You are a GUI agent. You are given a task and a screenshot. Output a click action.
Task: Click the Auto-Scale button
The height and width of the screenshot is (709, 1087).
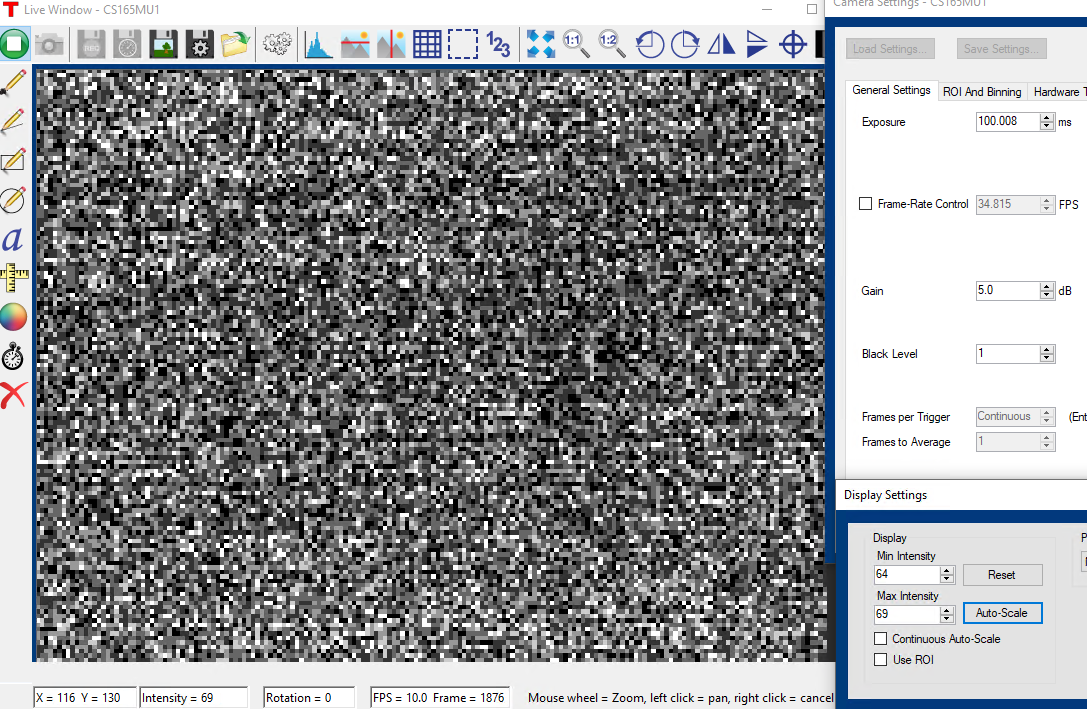pyautogui.click(x=1002, y=613)
